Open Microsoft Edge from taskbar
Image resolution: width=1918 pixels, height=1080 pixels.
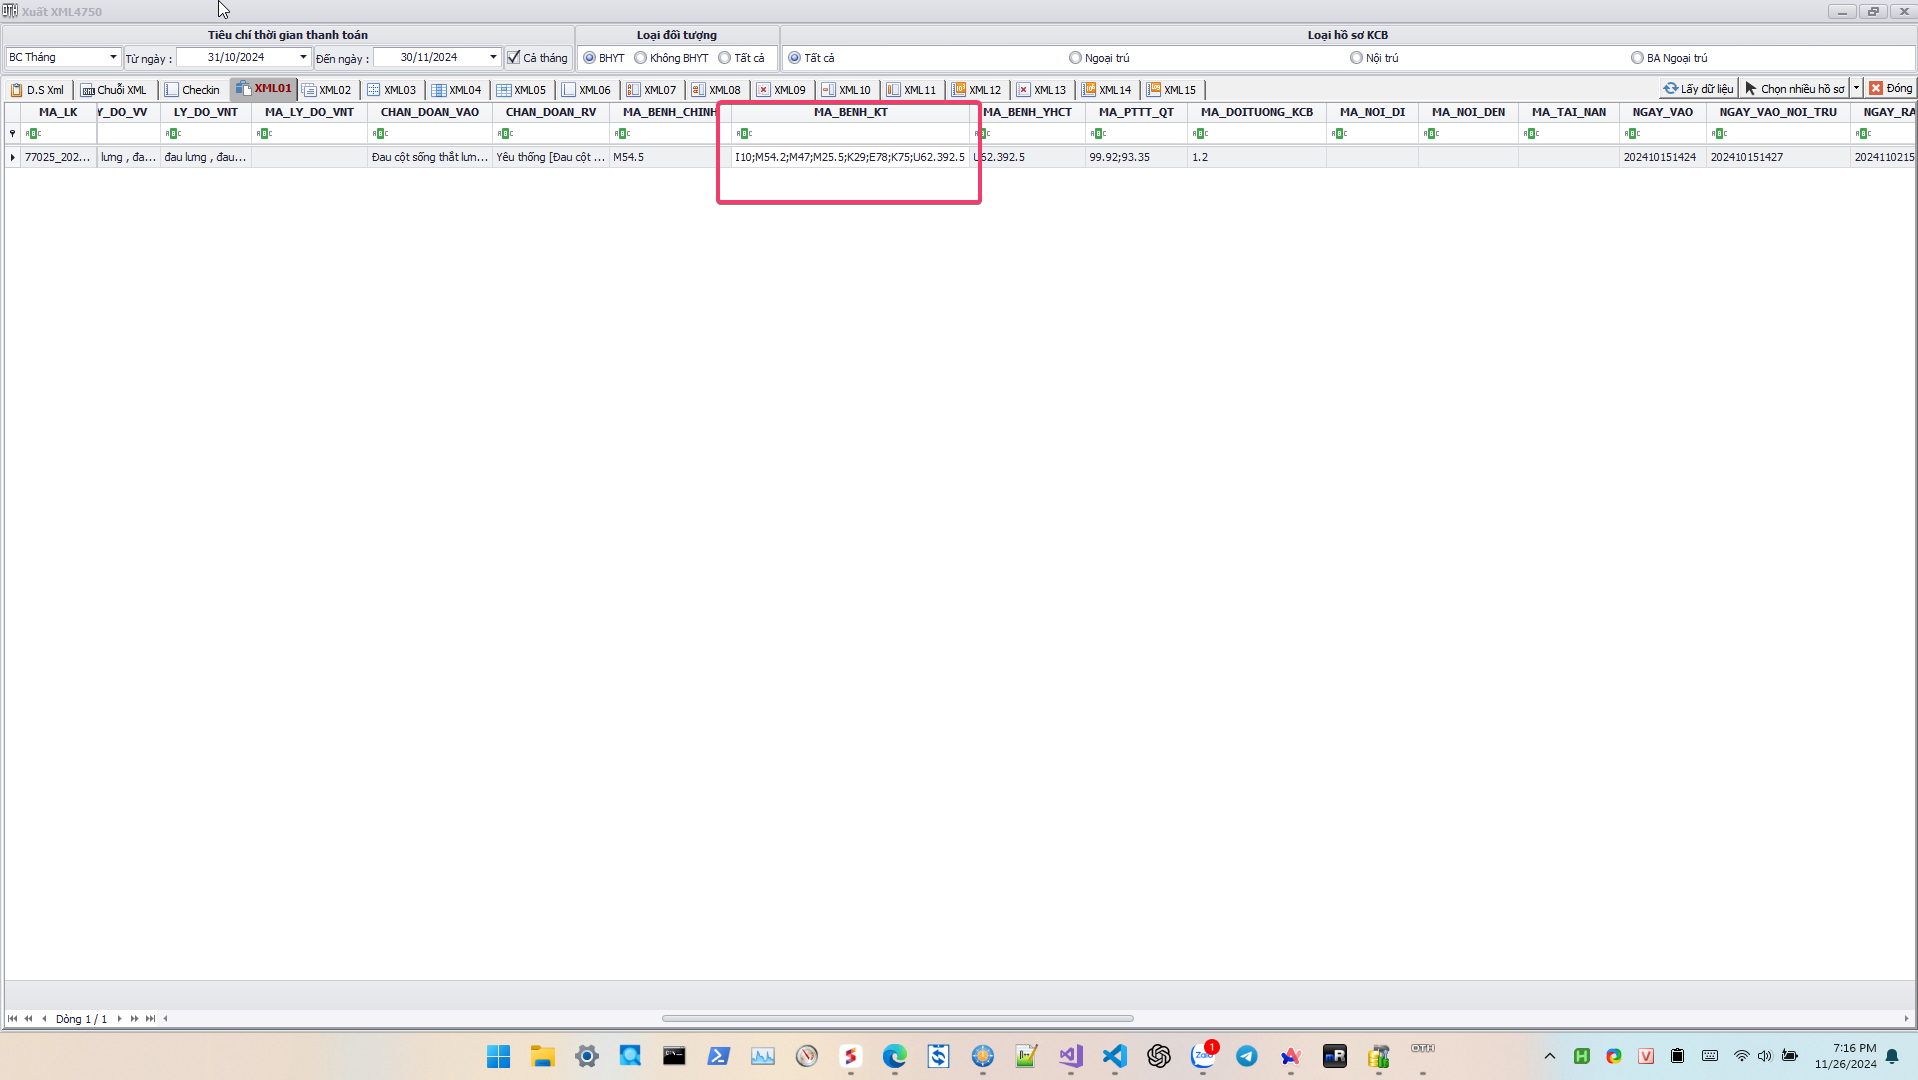click(x=894, y=1056)
